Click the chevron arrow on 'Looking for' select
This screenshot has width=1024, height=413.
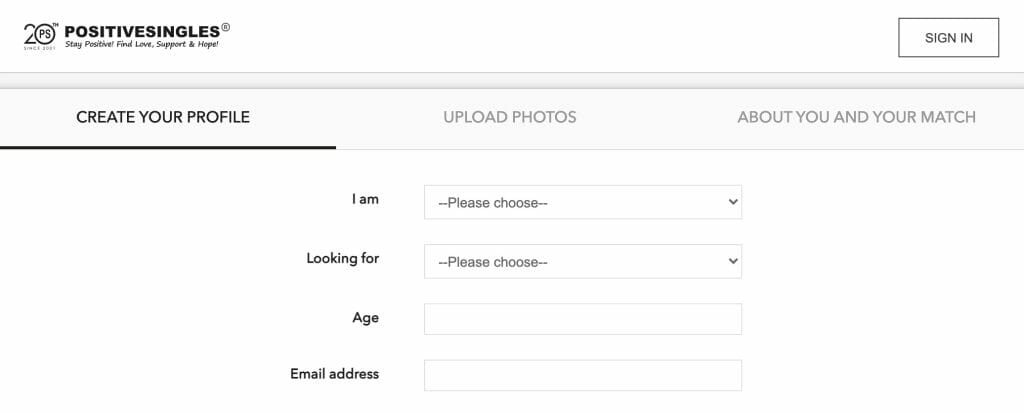(x=733, y=261)
